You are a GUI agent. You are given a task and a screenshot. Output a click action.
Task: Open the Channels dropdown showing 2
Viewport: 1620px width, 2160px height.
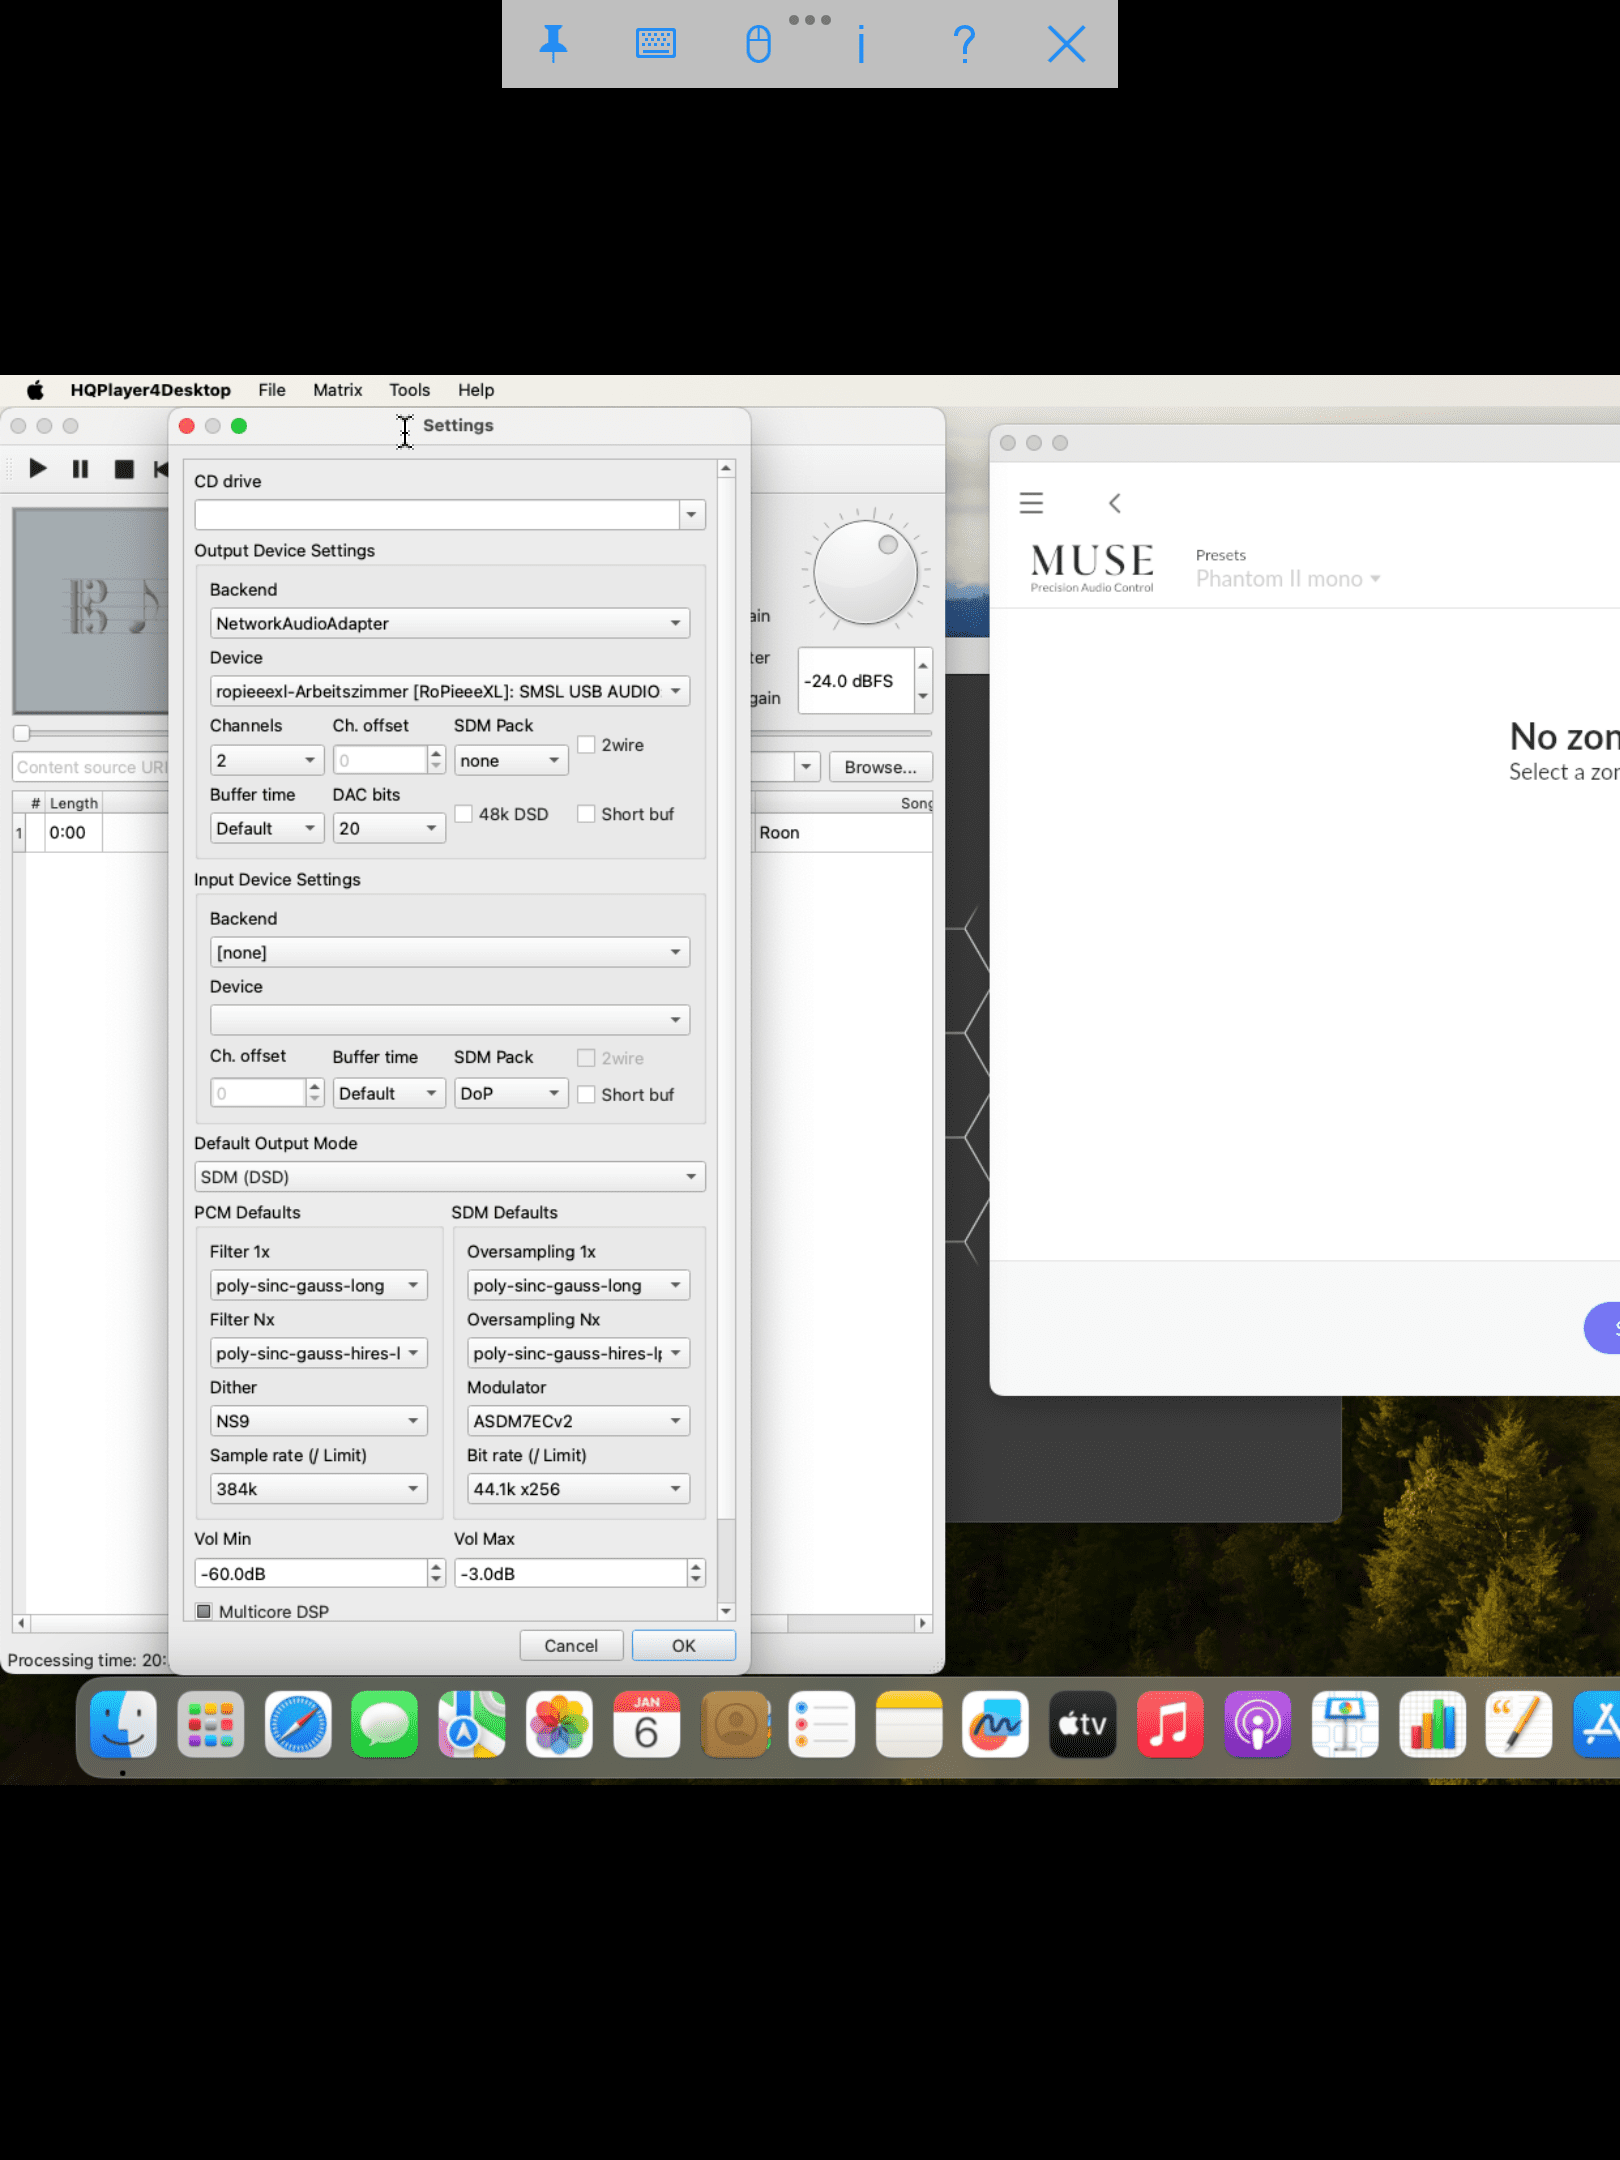tap(267, 760)
